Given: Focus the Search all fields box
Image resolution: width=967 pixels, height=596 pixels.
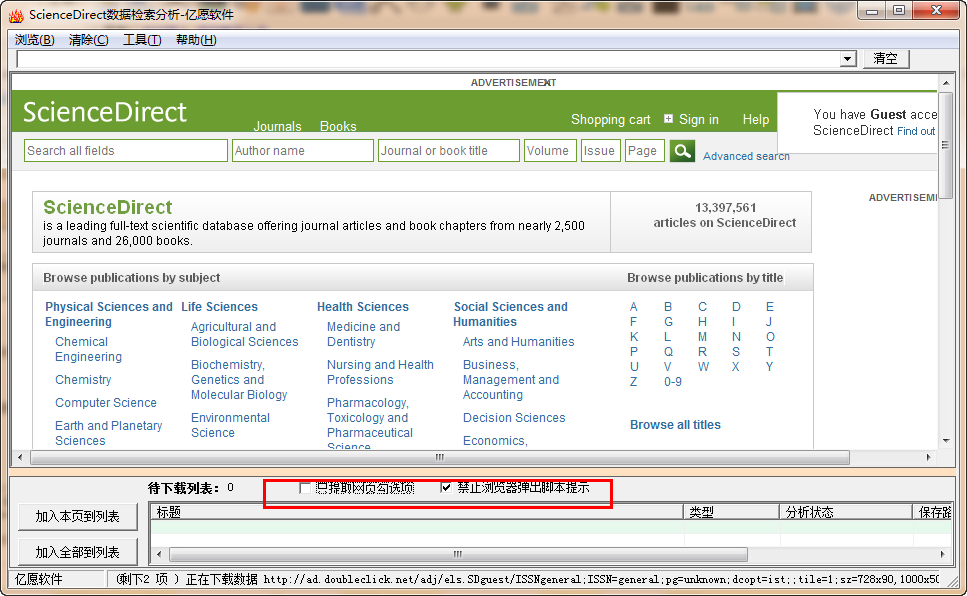Looking at the screenshot, I should coord(126,151).
